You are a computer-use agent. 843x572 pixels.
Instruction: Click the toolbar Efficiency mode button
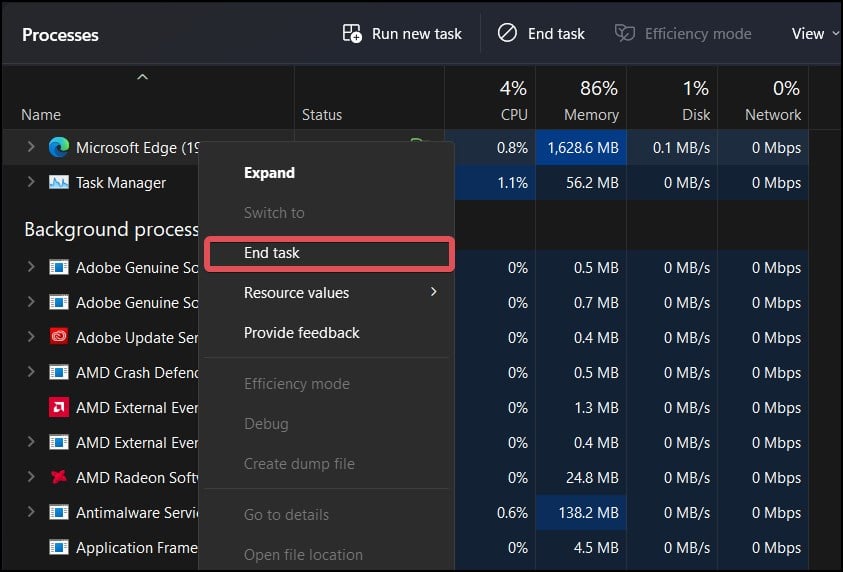[x=683, y=33]
